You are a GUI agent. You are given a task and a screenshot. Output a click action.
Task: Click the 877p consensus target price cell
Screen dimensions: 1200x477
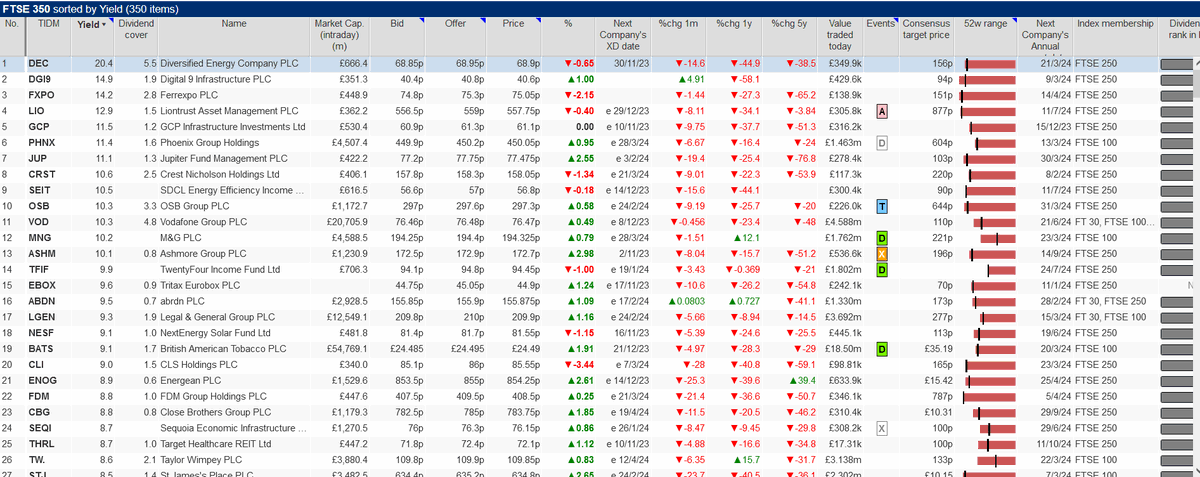941,110
